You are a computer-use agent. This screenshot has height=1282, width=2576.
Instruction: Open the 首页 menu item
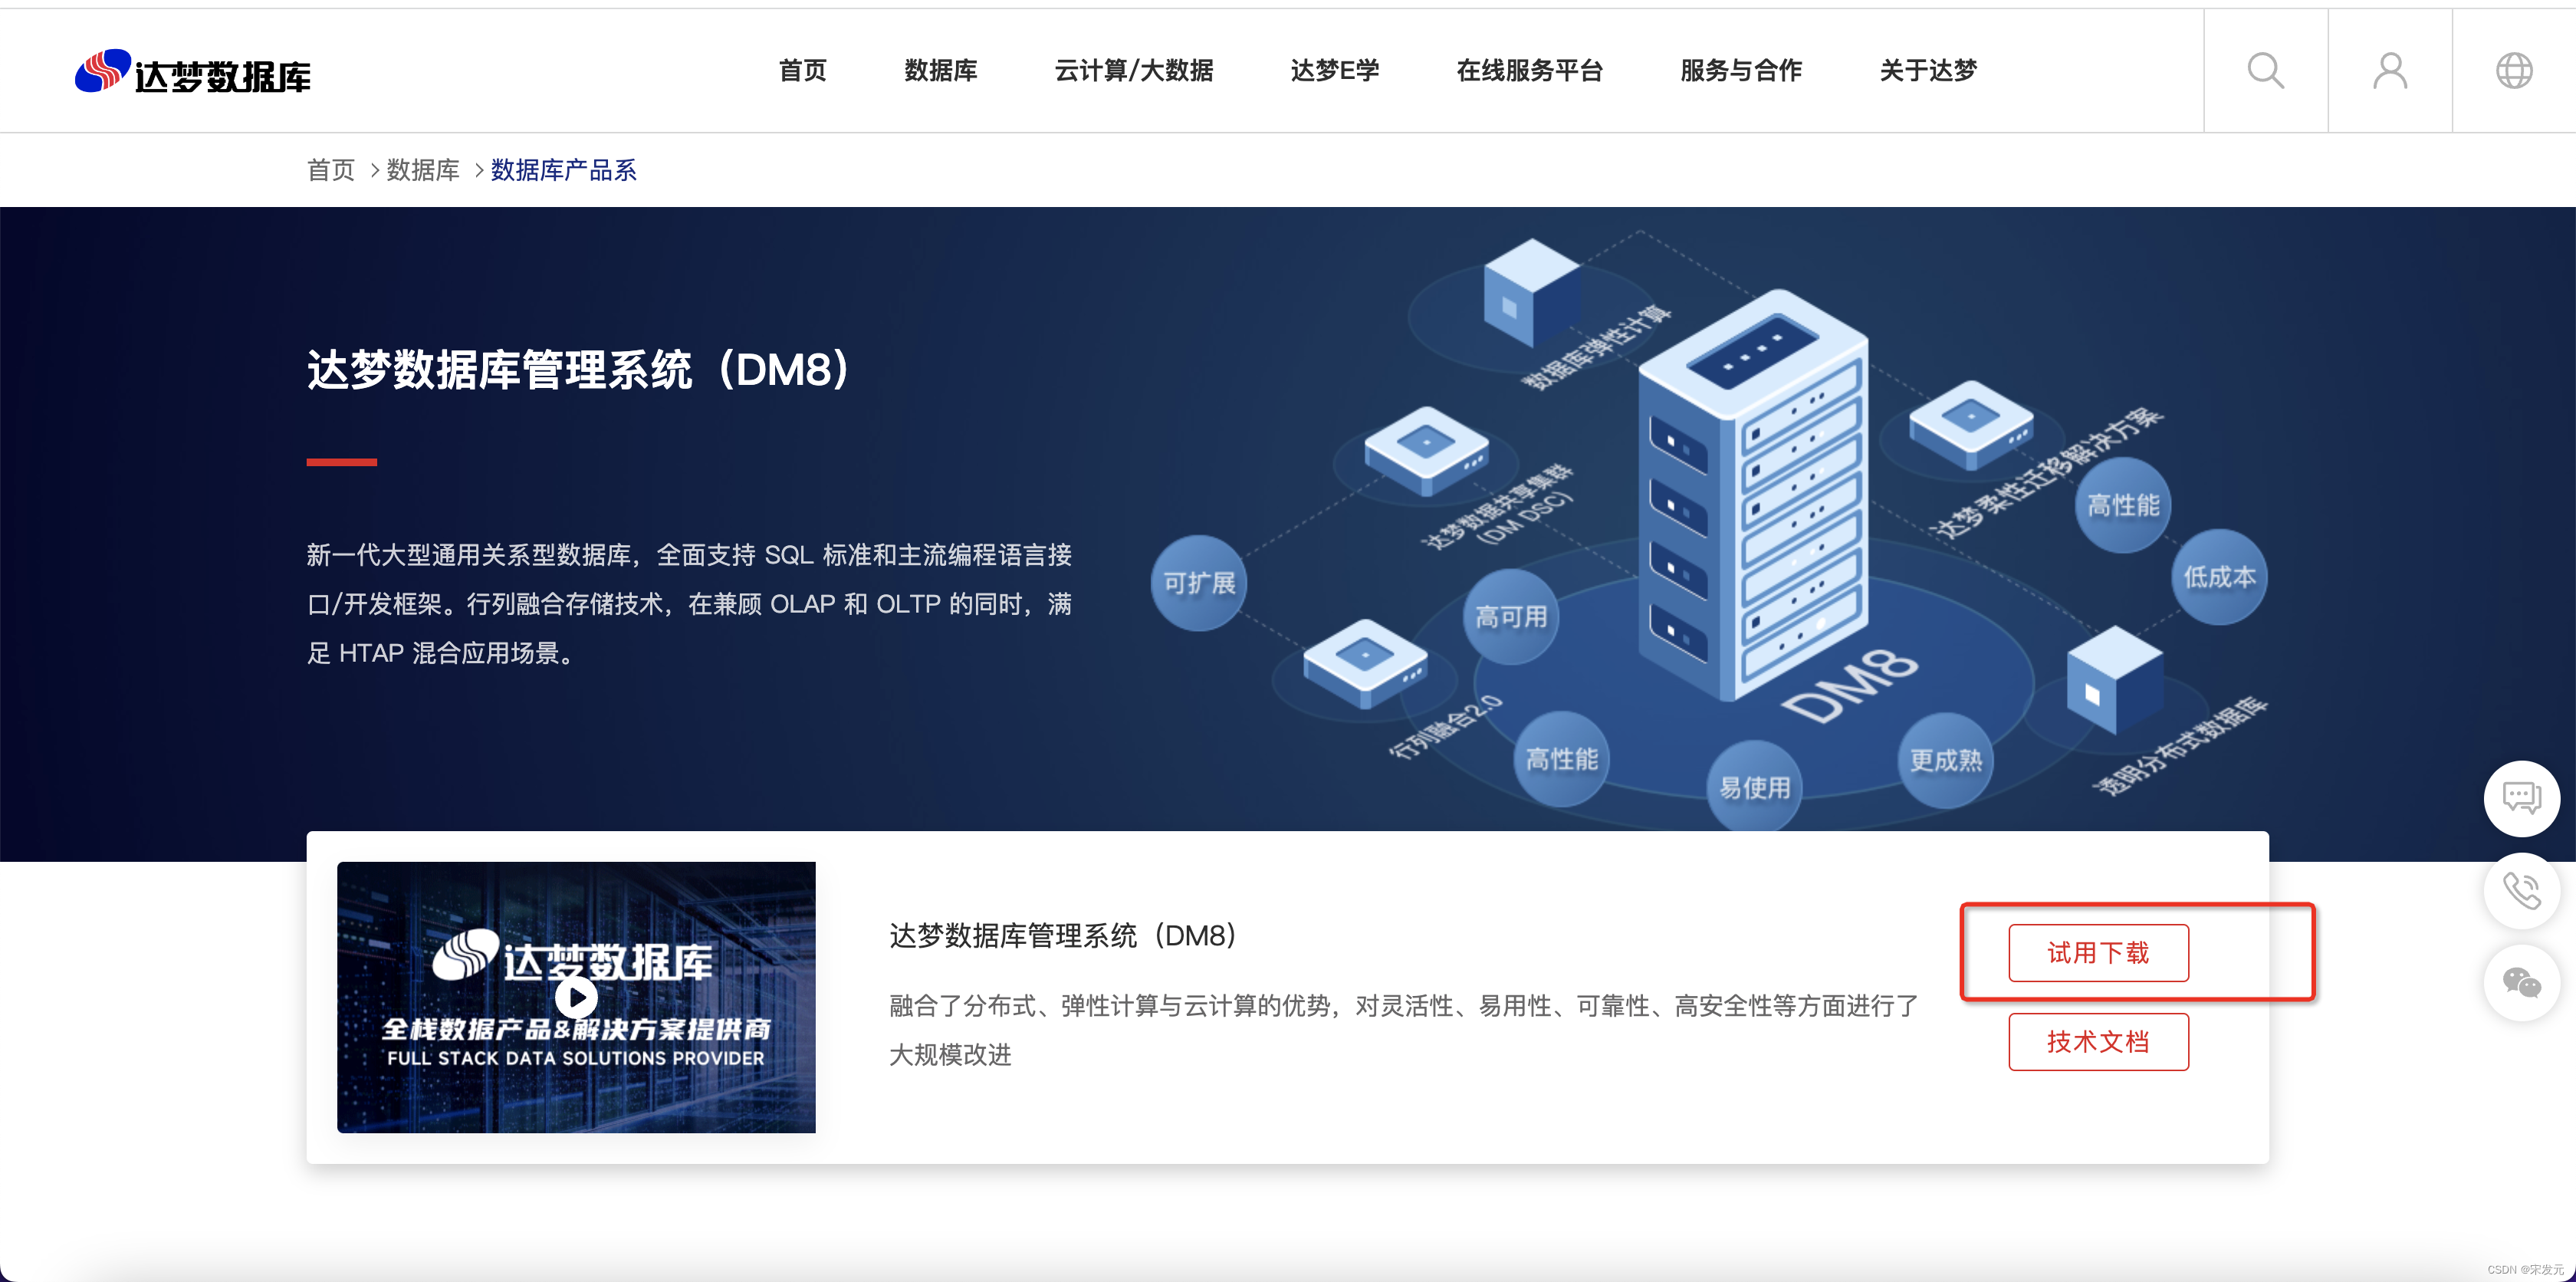802,71
